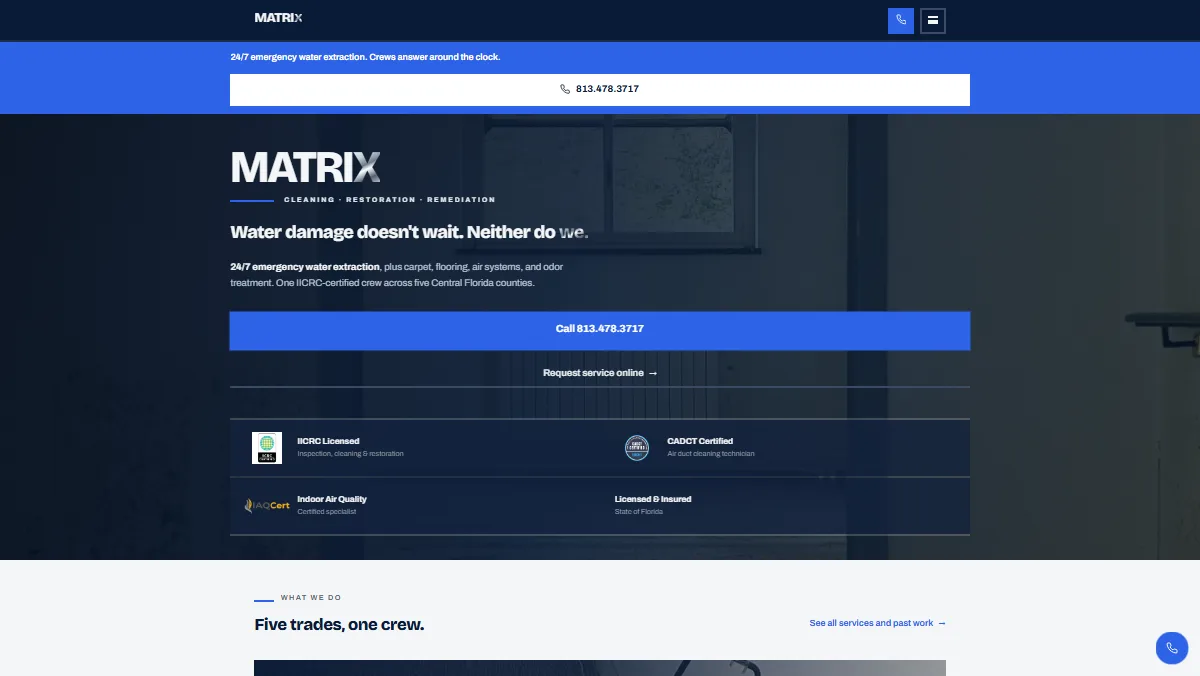
Task: Click the Water damage doesn't wait headline
Action: [x=409, y=232]
